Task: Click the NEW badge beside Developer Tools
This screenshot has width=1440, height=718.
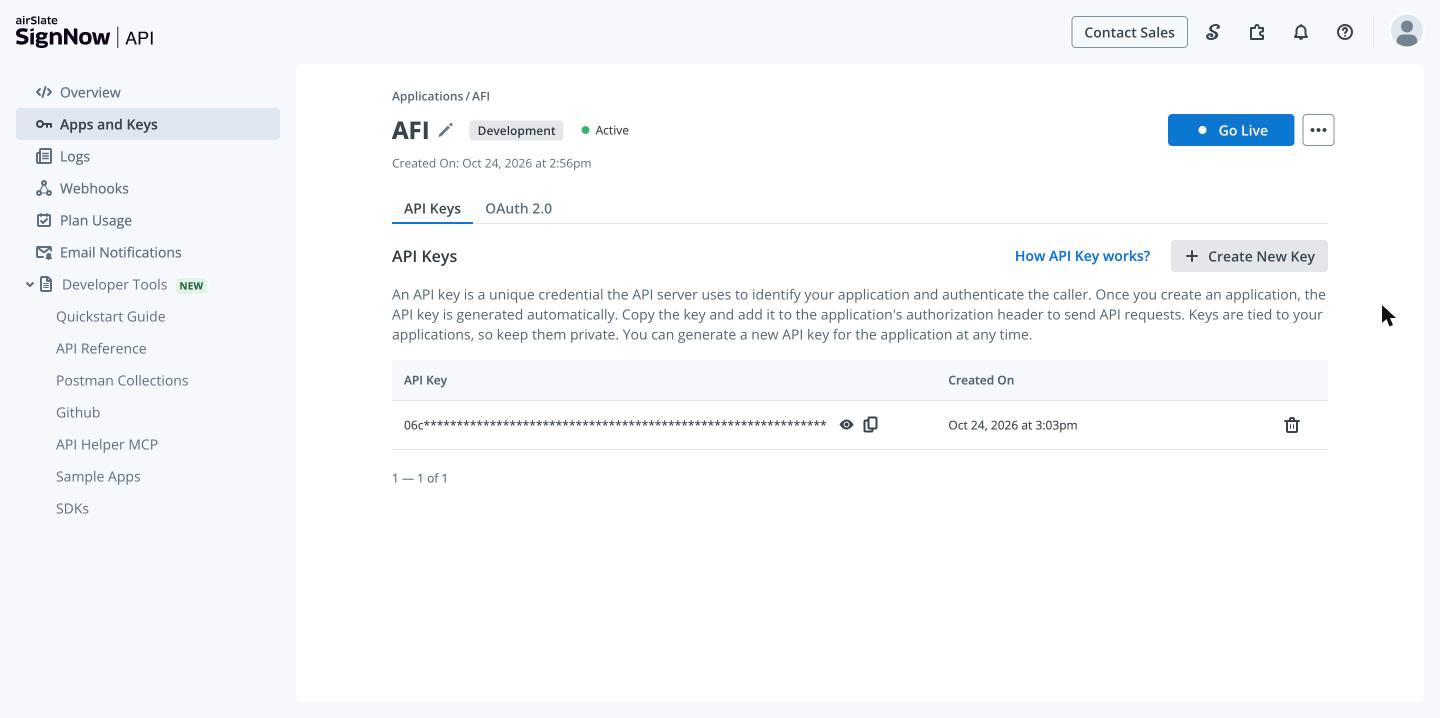Action: 191,285
